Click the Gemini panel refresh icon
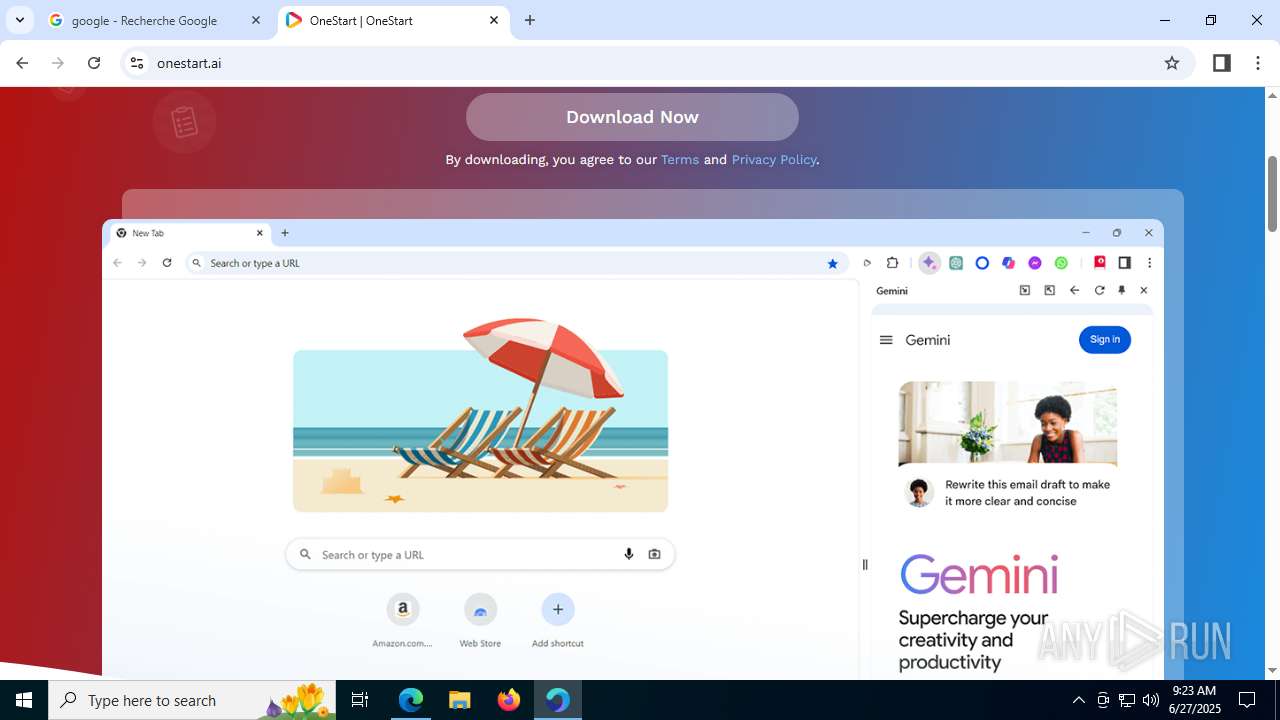The image size is (1280, 720). (x=1099, y=290)
